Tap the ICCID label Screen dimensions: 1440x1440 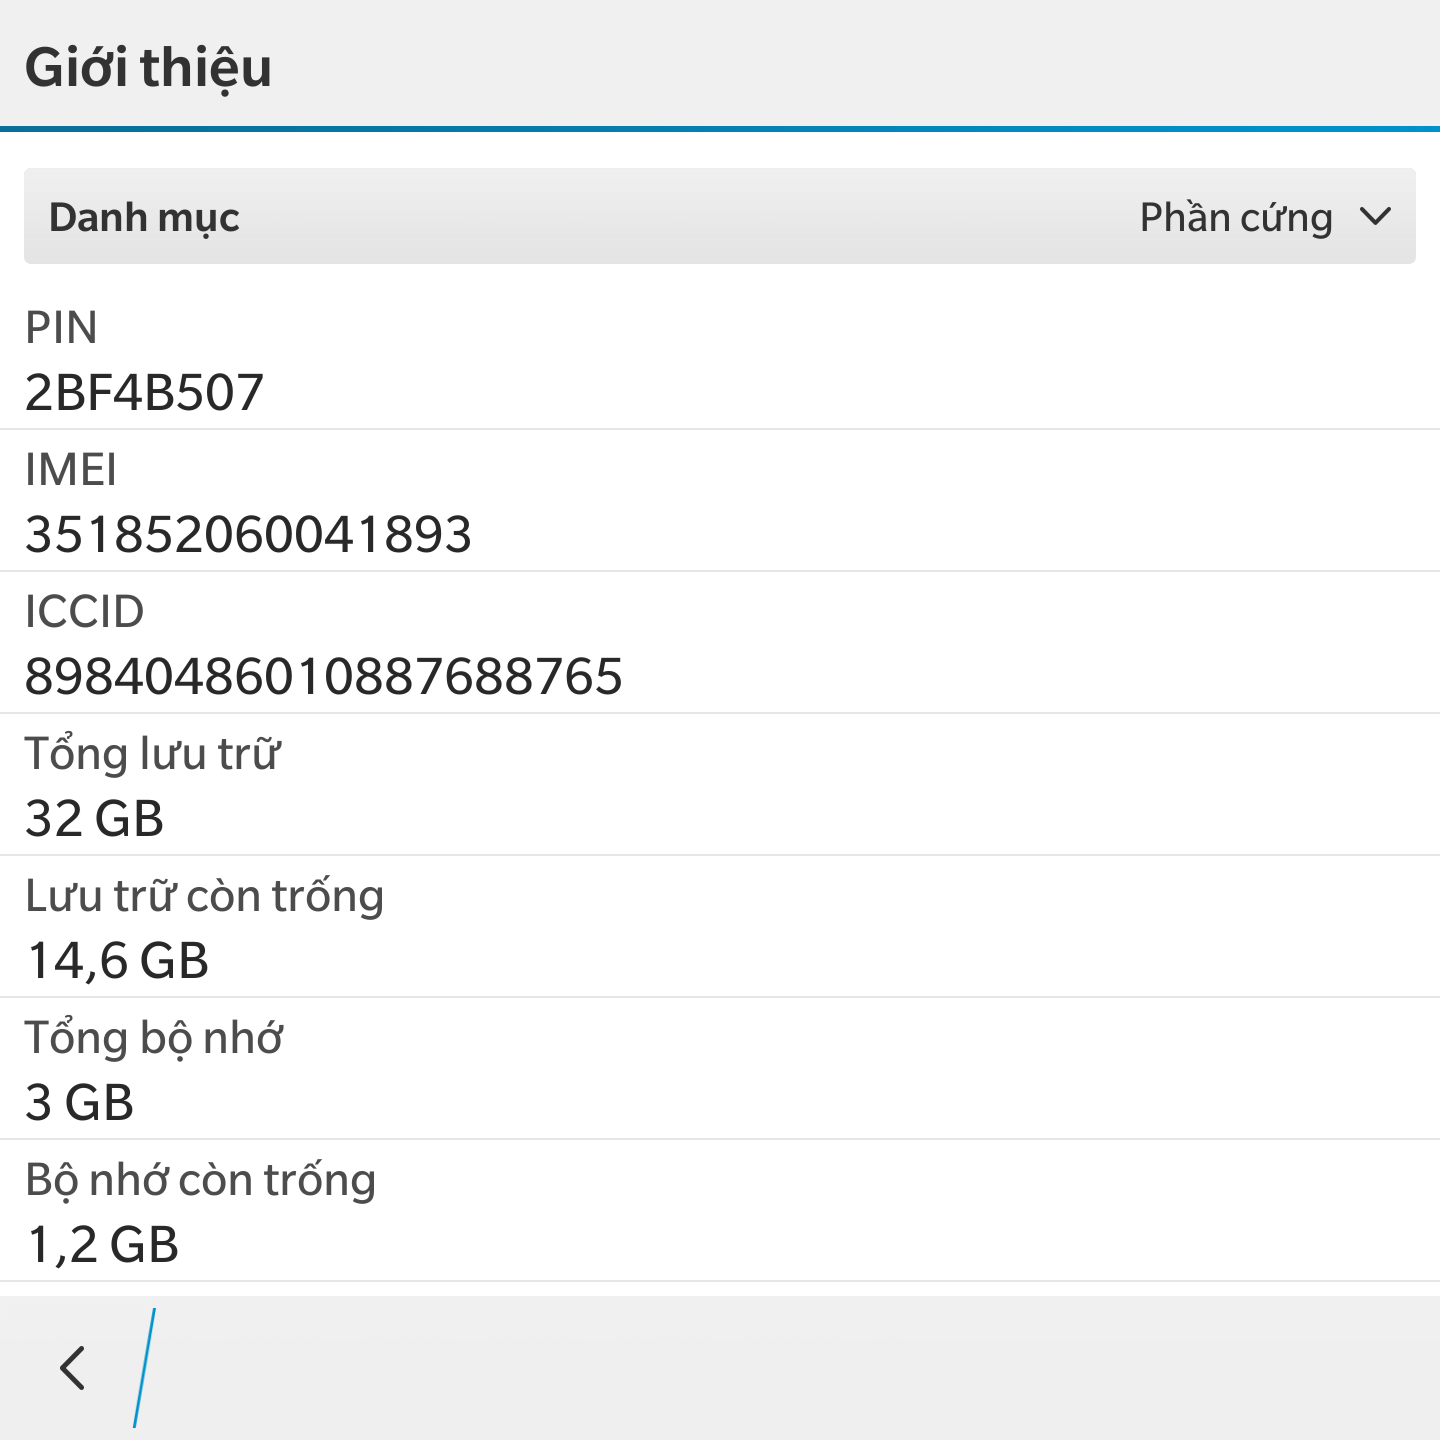tap(85, 612)
